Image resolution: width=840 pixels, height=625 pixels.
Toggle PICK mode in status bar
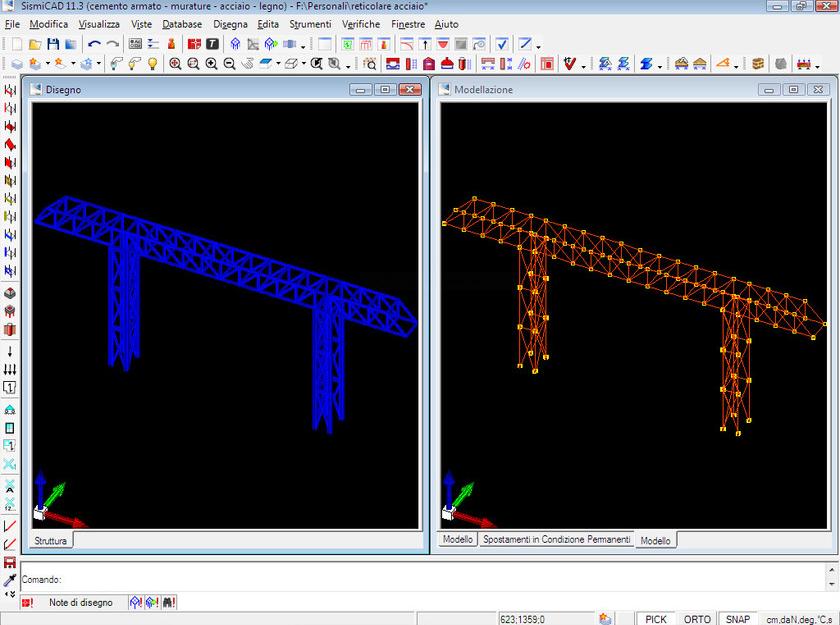655,619
